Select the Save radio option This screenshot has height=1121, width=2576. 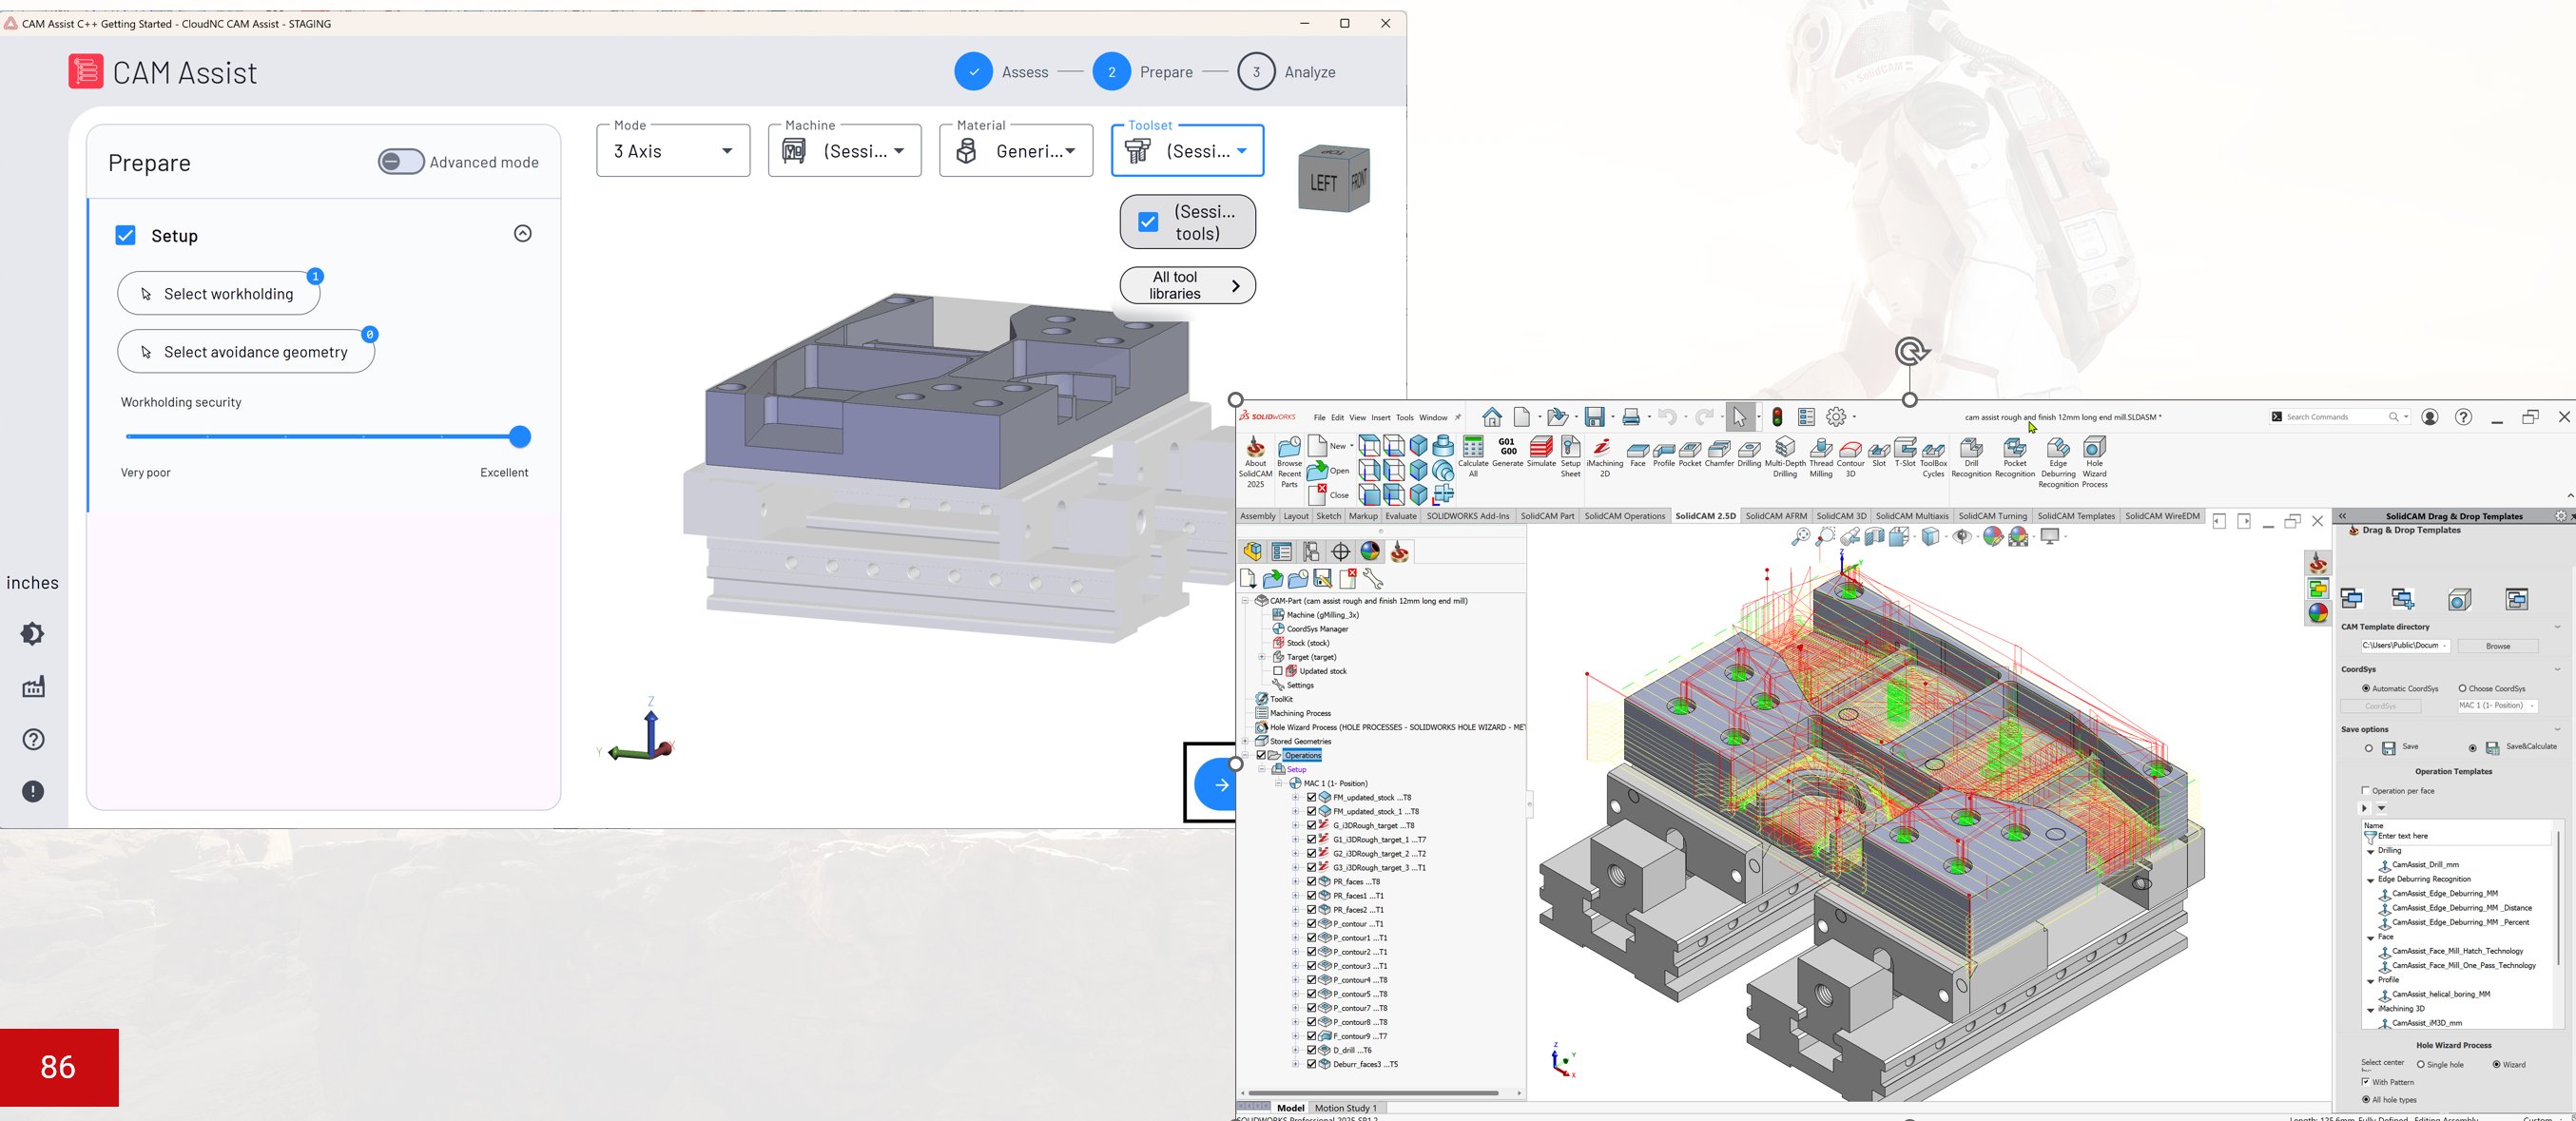pos(2368,748)
